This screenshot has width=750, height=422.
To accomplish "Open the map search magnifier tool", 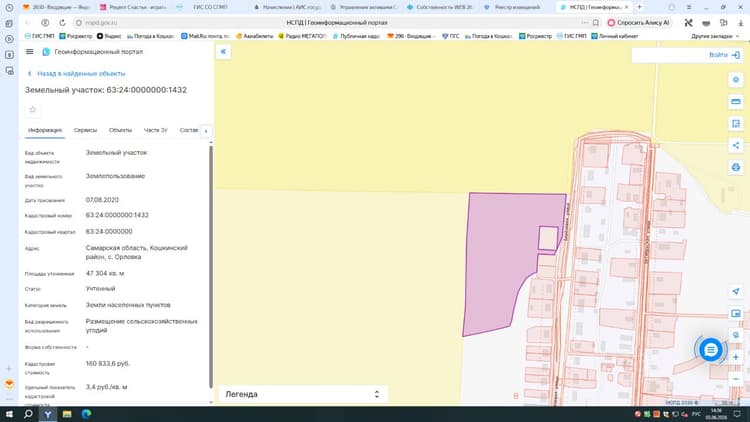I will point(736,335).
